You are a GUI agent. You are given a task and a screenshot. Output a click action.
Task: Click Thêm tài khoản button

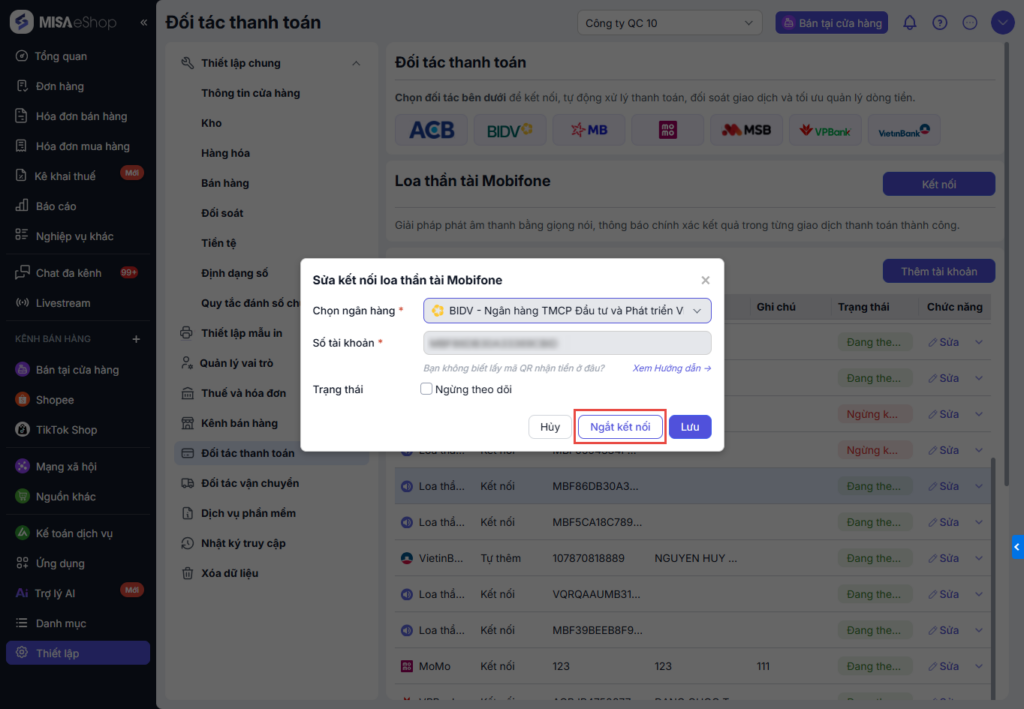coord(938,272)
